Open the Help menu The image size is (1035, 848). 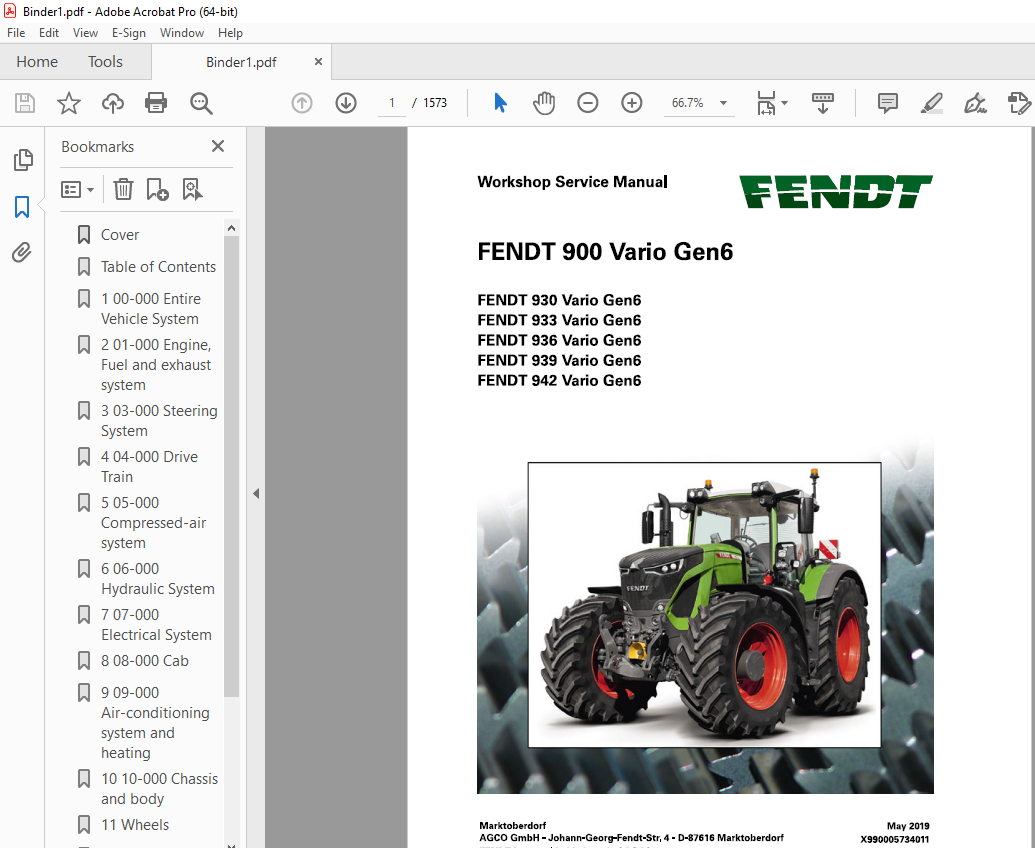coord(230,33)
